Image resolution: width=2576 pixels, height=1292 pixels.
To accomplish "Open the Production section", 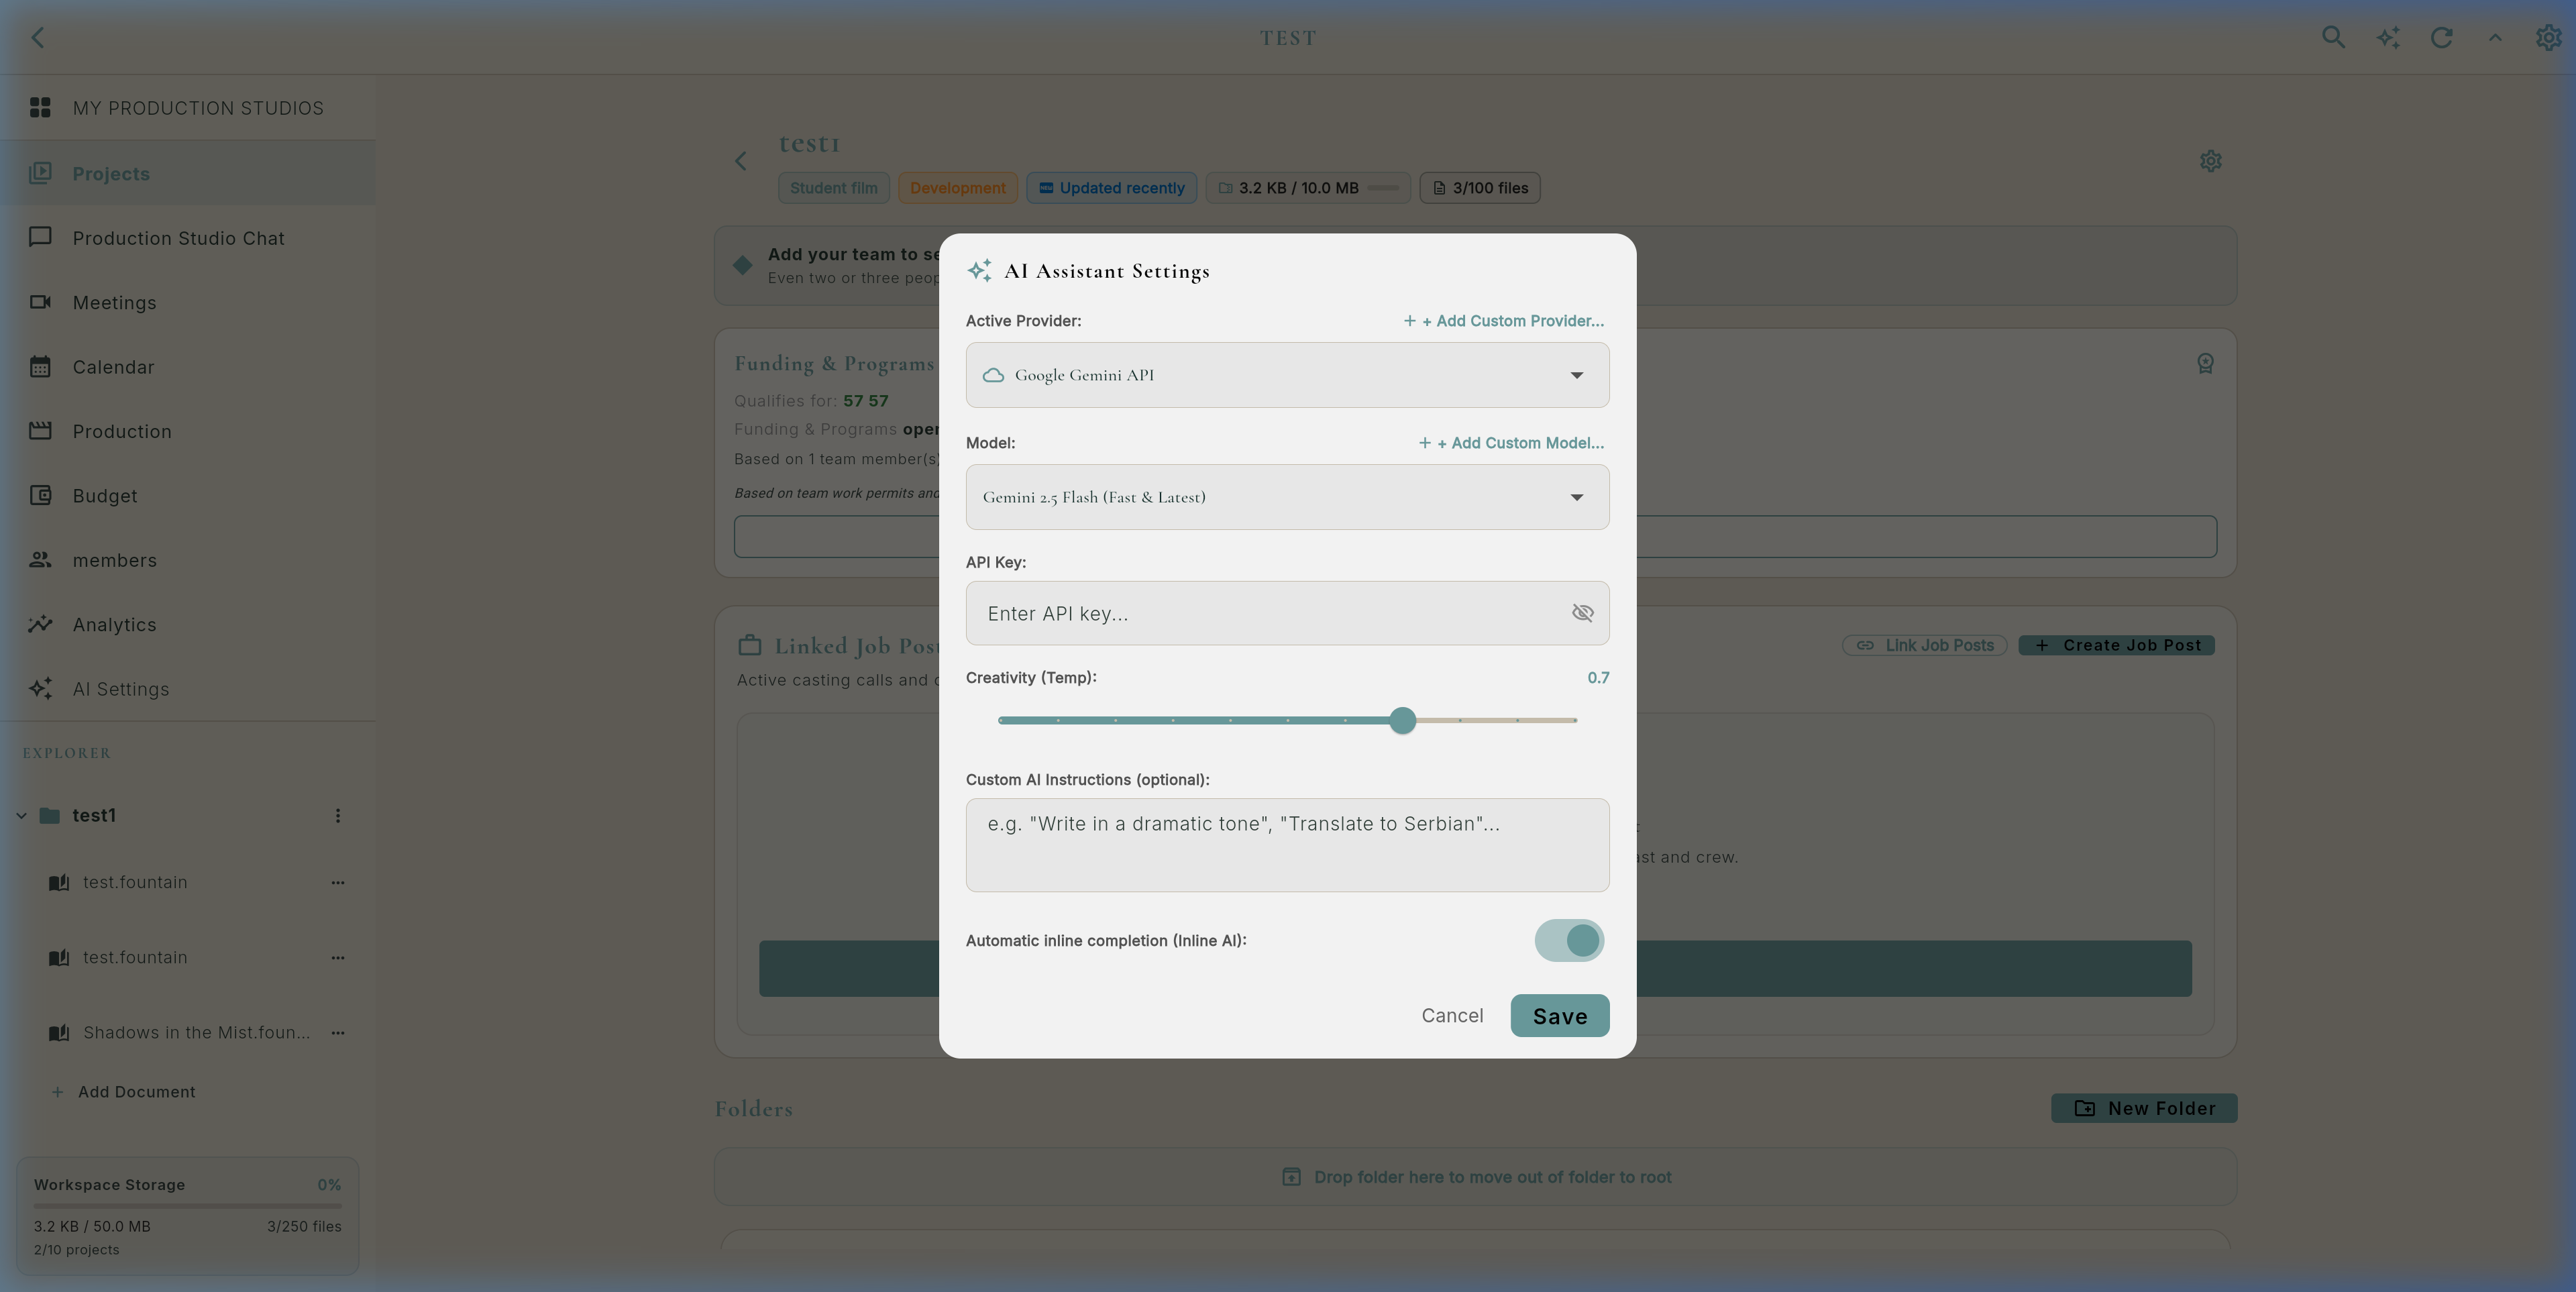I will click(188, 431).
